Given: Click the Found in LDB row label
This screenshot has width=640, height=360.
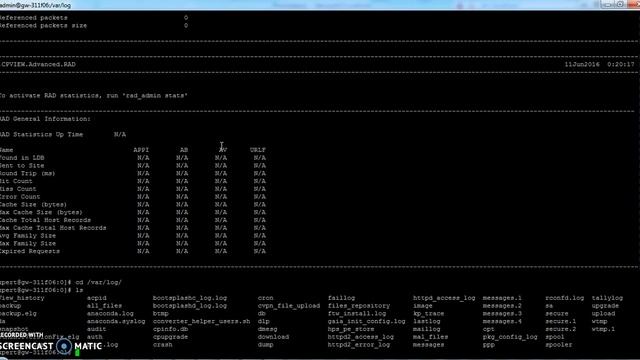Looking at the screenshot, I should [22, 158].
